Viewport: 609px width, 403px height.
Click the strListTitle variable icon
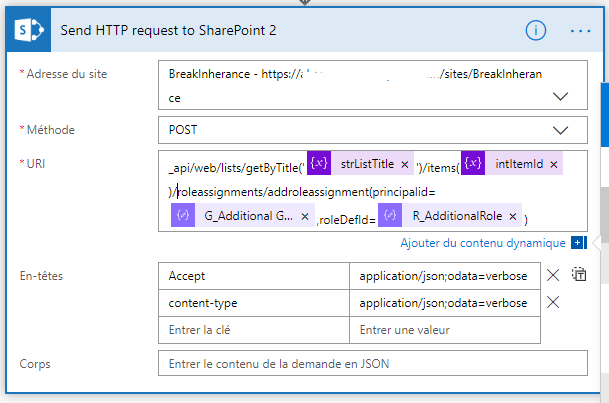click(319, 163)
